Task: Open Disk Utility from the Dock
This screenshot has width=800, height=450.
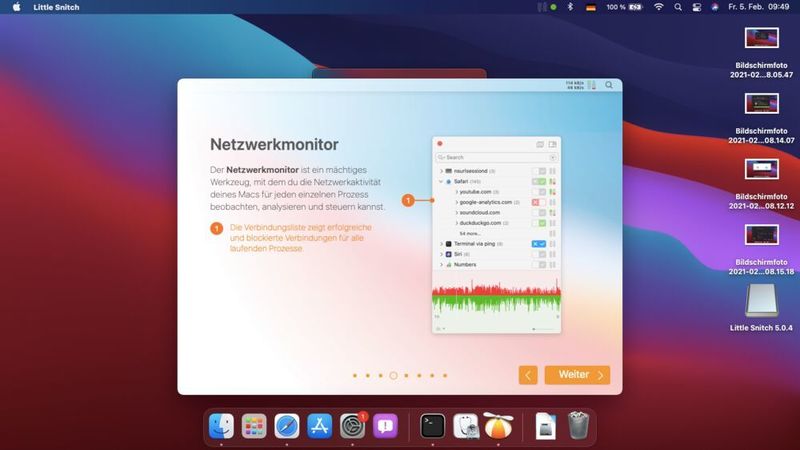Action: point(466,426)
